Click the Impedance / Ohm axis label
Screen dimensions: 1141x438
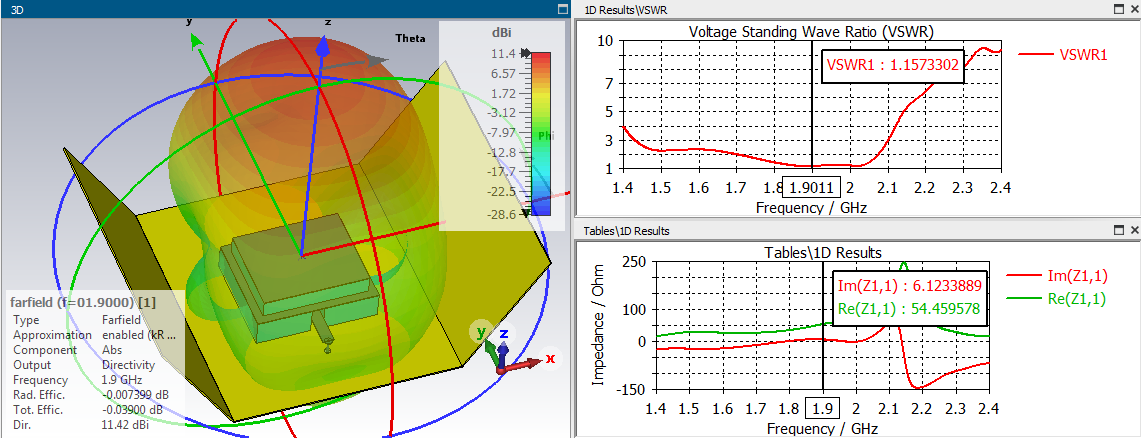click(598, 324)
